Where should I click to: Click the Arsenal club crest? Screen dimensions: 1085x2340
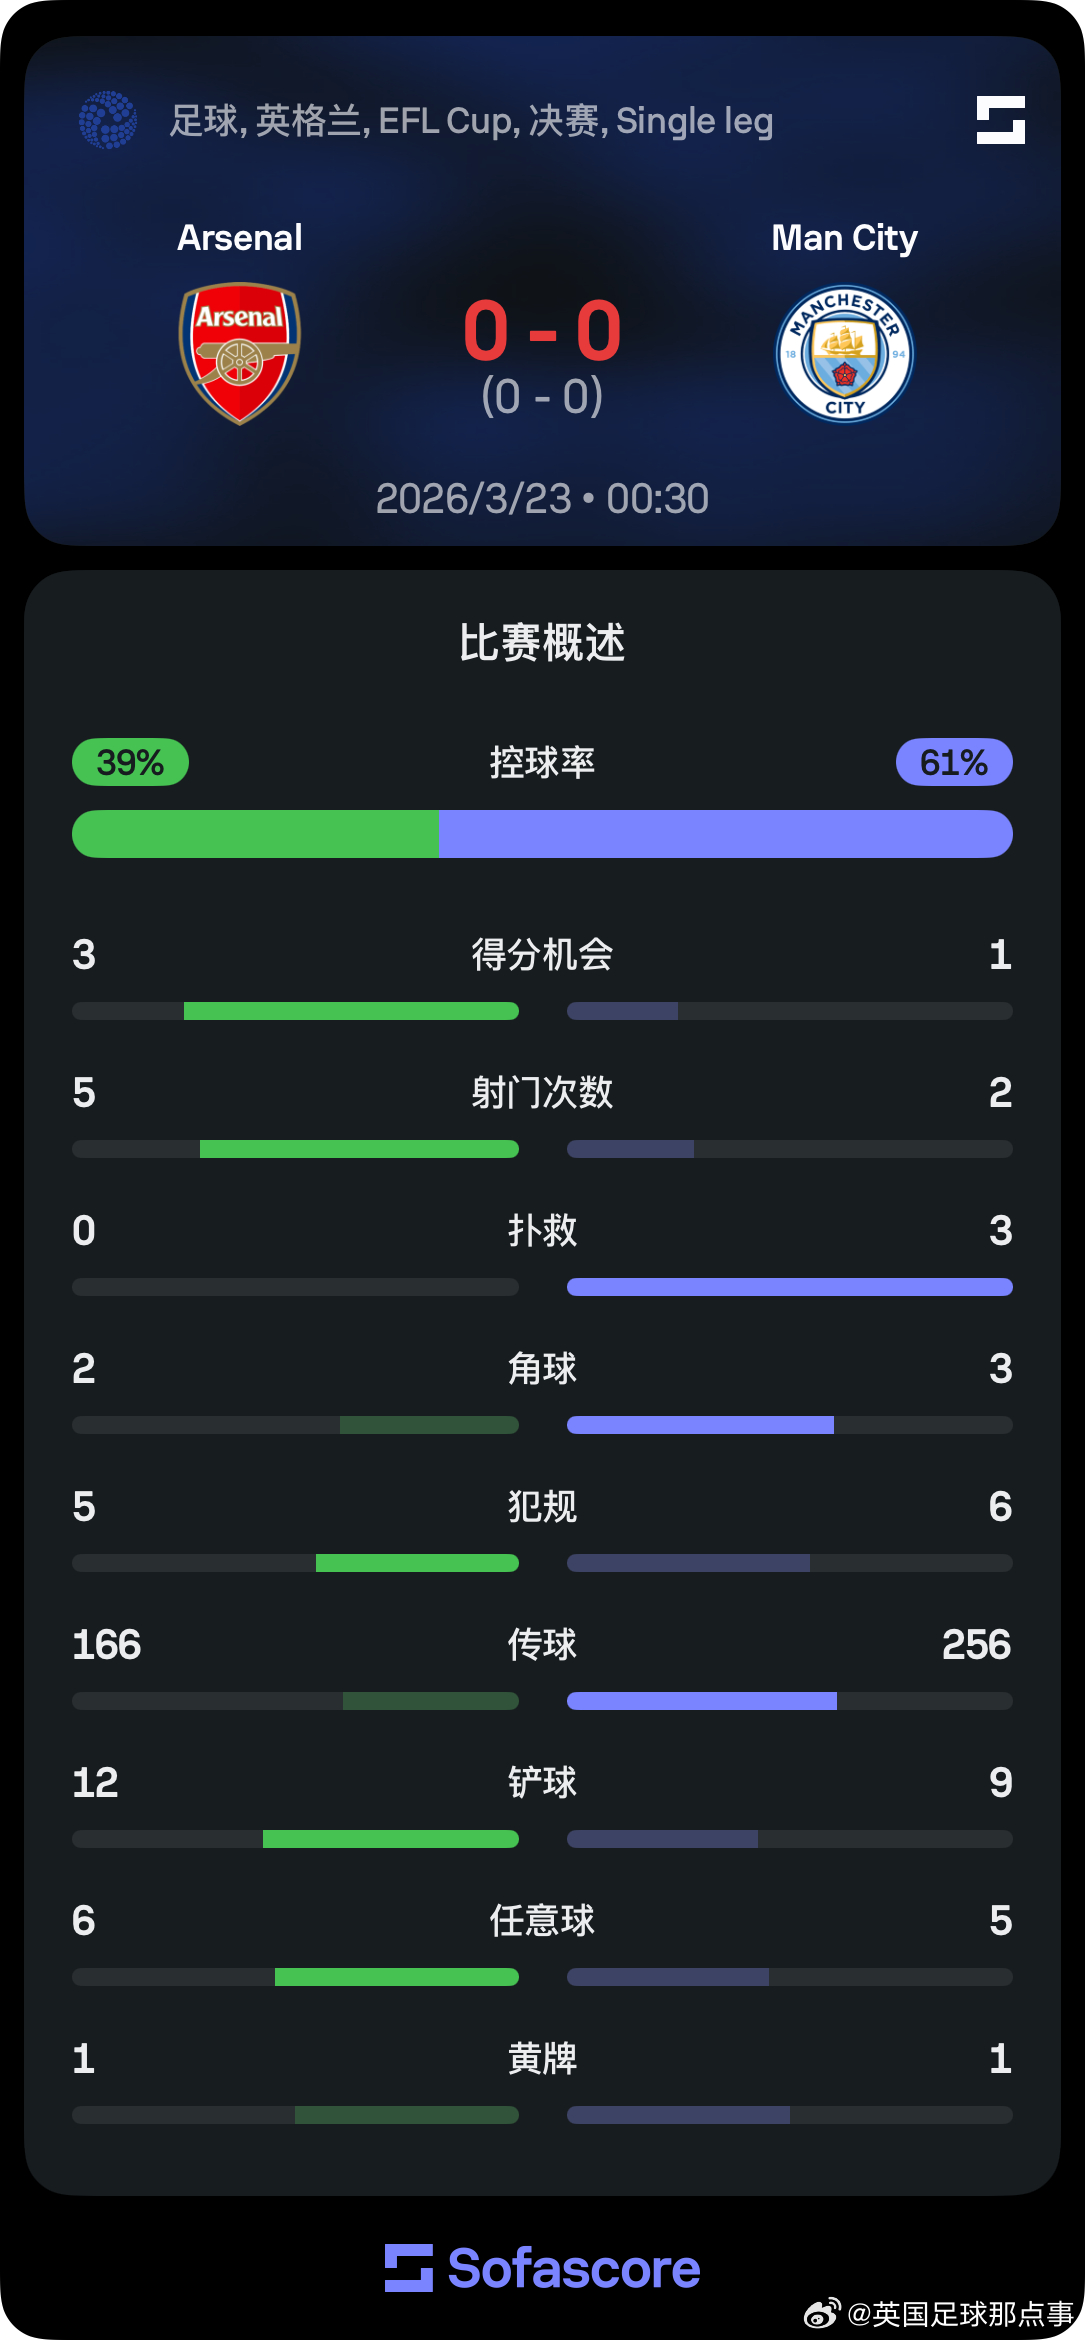coord(239,352)
